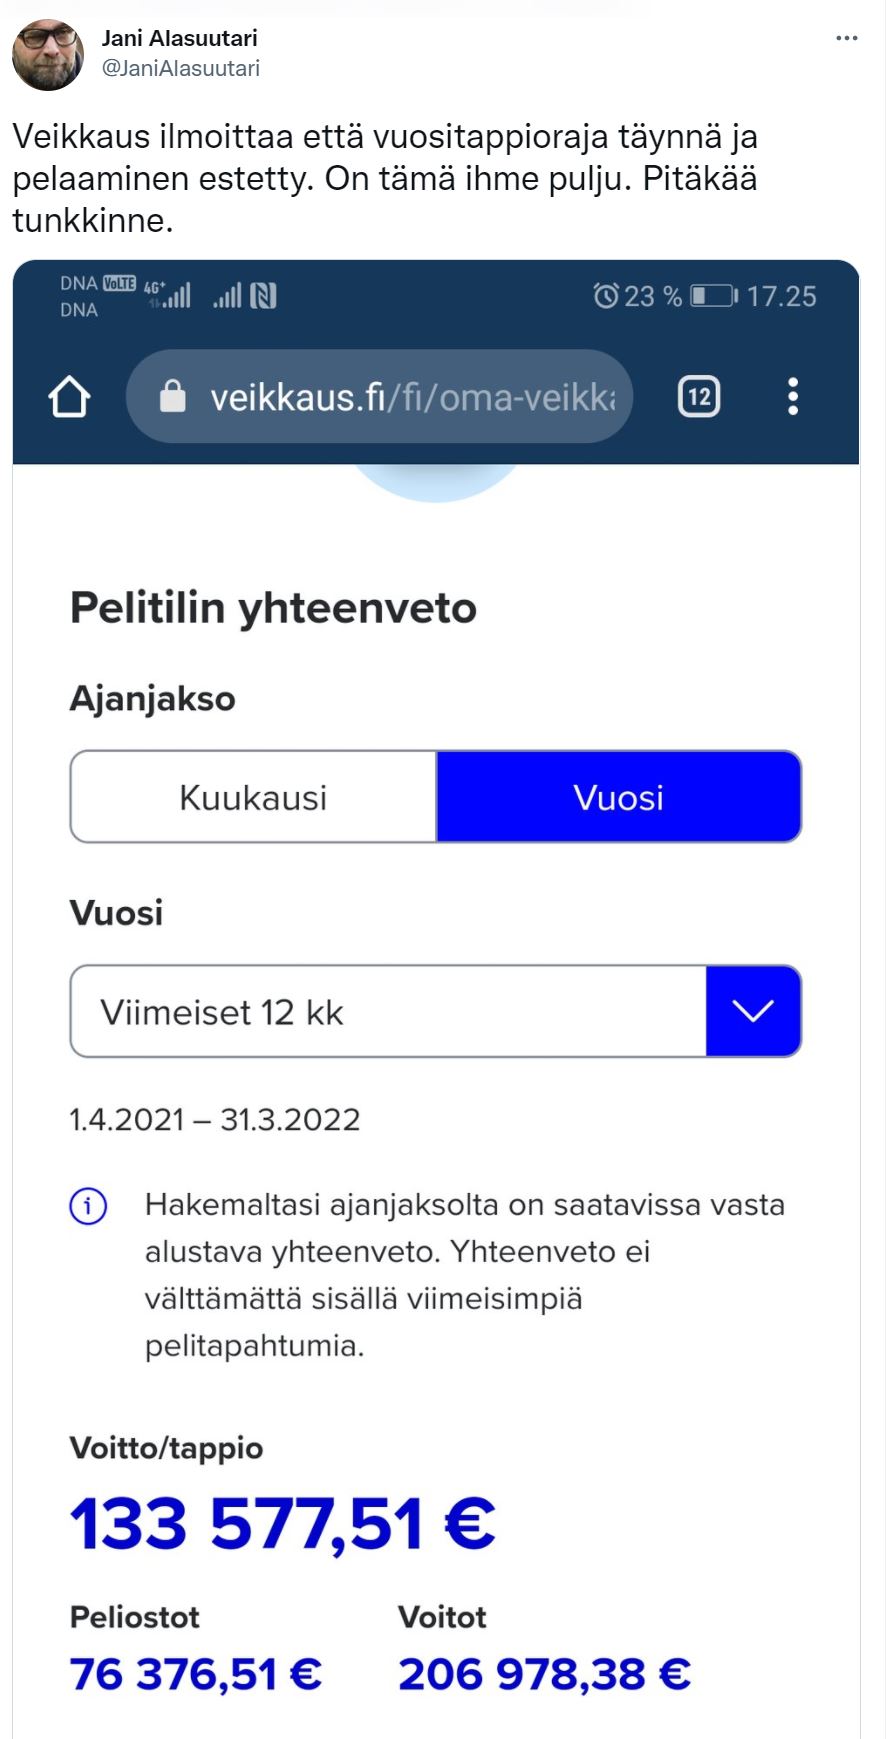Tap the 133 577,51 € win/loss total
Viewport: 891px width, 1739px height.
pyautogui.click(x=283, y=1524)
